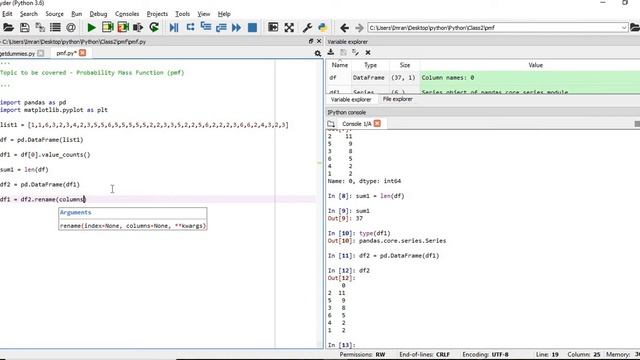Click 'Column names: 0' value cell

click(530, 78)
